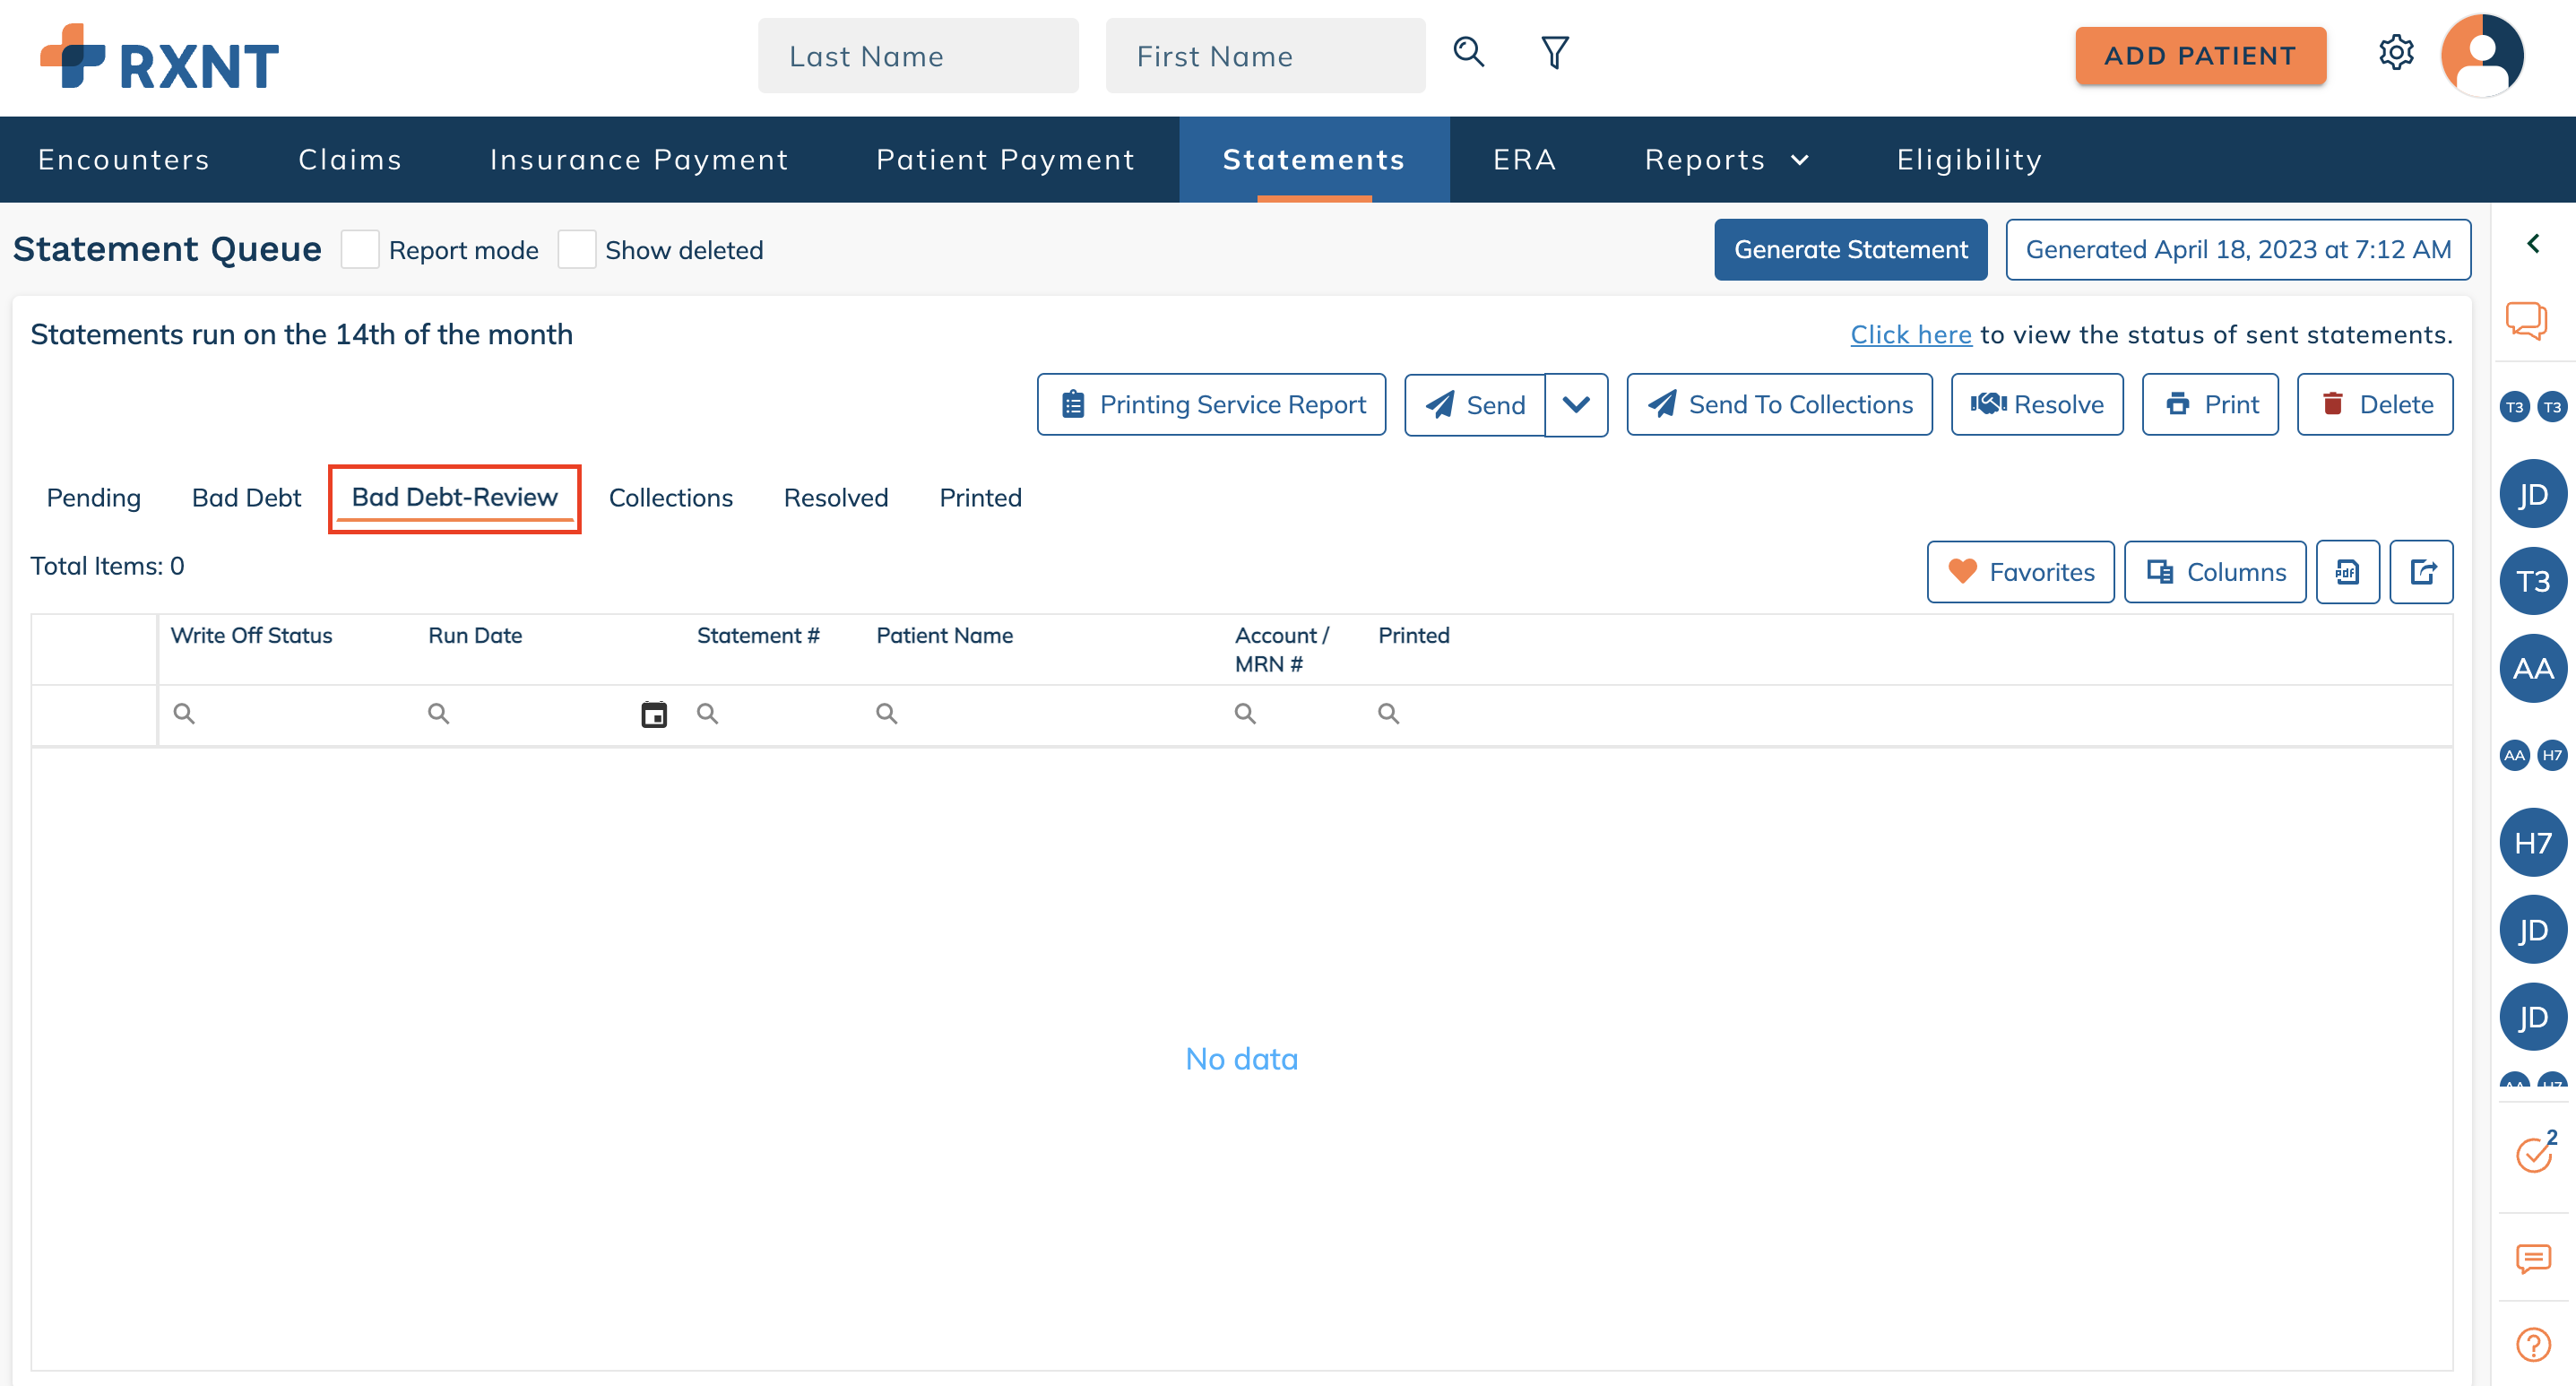Viewport: 2576px width, 1386px height.
Task: Open Insurance Payment section
Action: point(639,160)
